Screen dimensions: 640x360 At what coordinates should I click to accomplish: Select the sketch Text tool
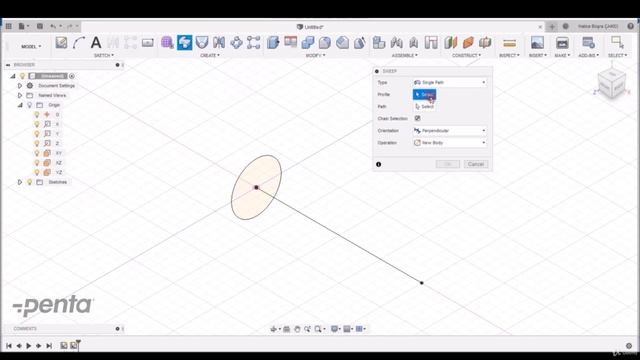[x=96, y=42]
